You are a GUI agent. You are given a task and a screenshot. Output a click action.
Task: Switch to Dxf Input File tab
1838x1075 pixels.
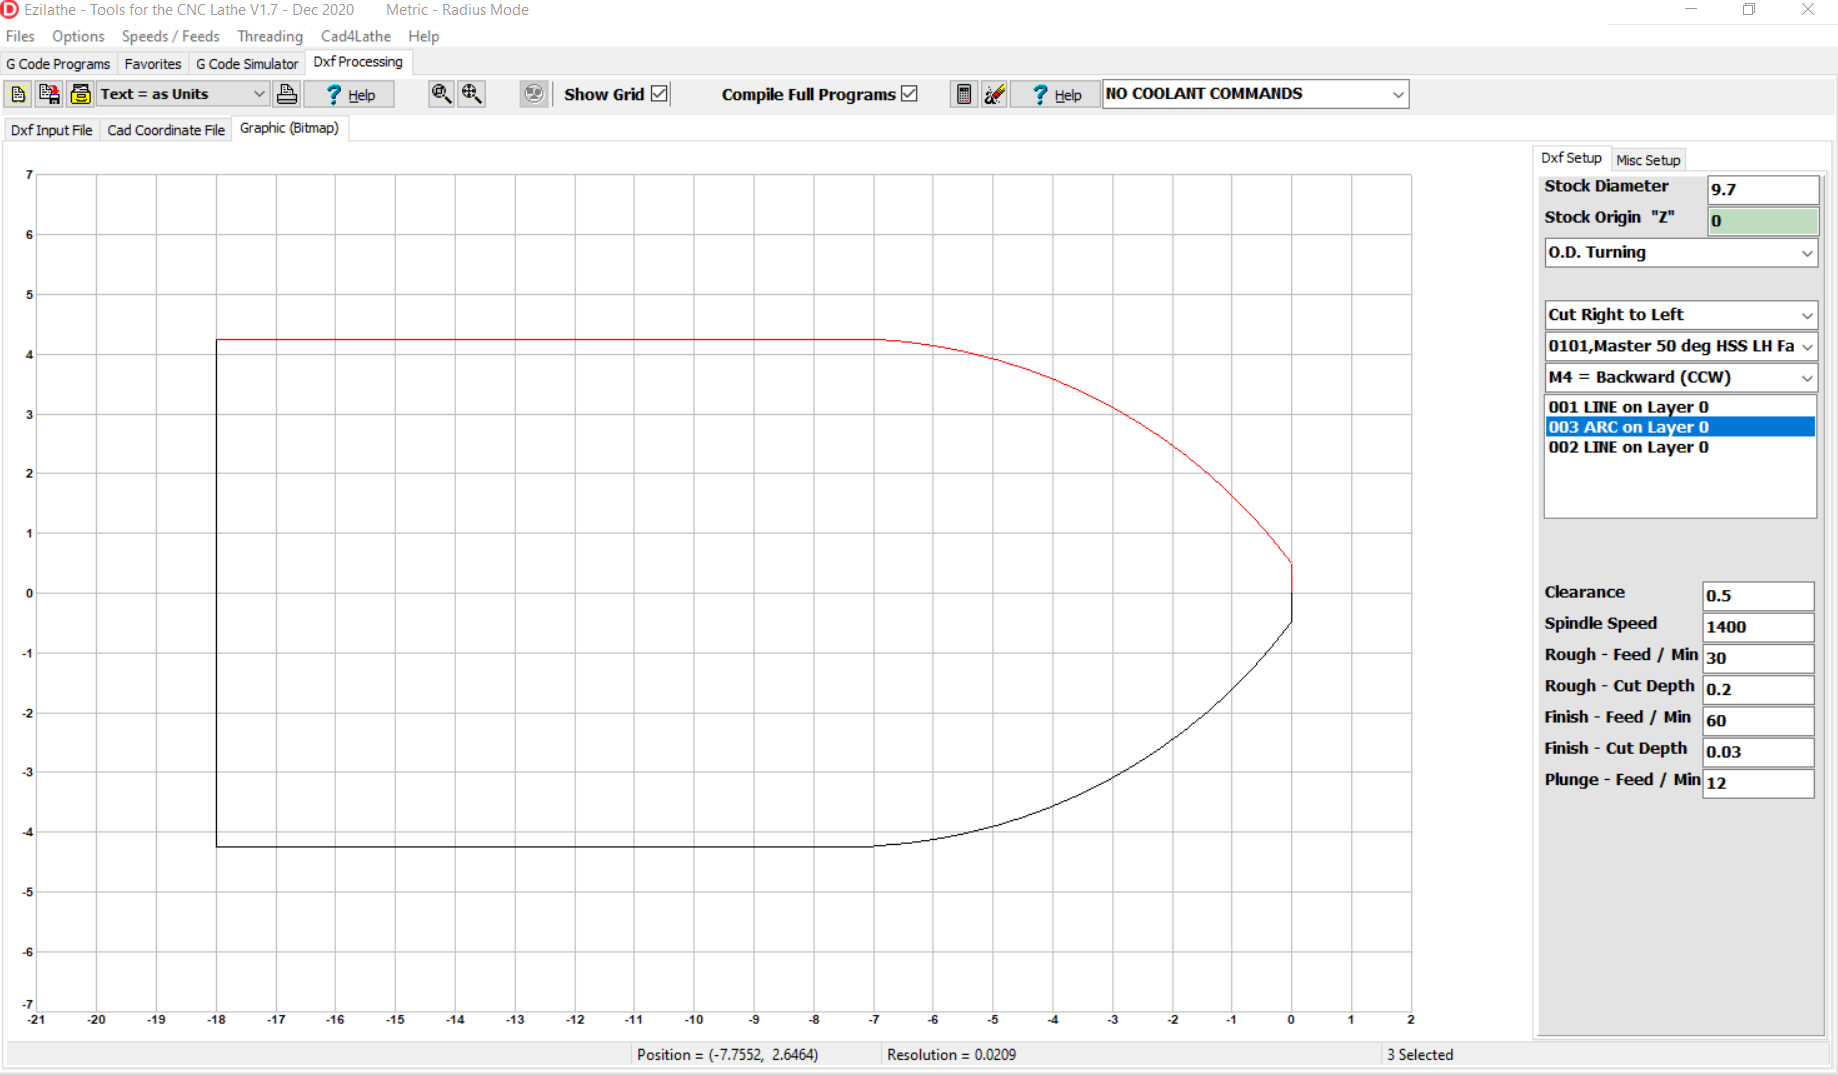point(52,130)
